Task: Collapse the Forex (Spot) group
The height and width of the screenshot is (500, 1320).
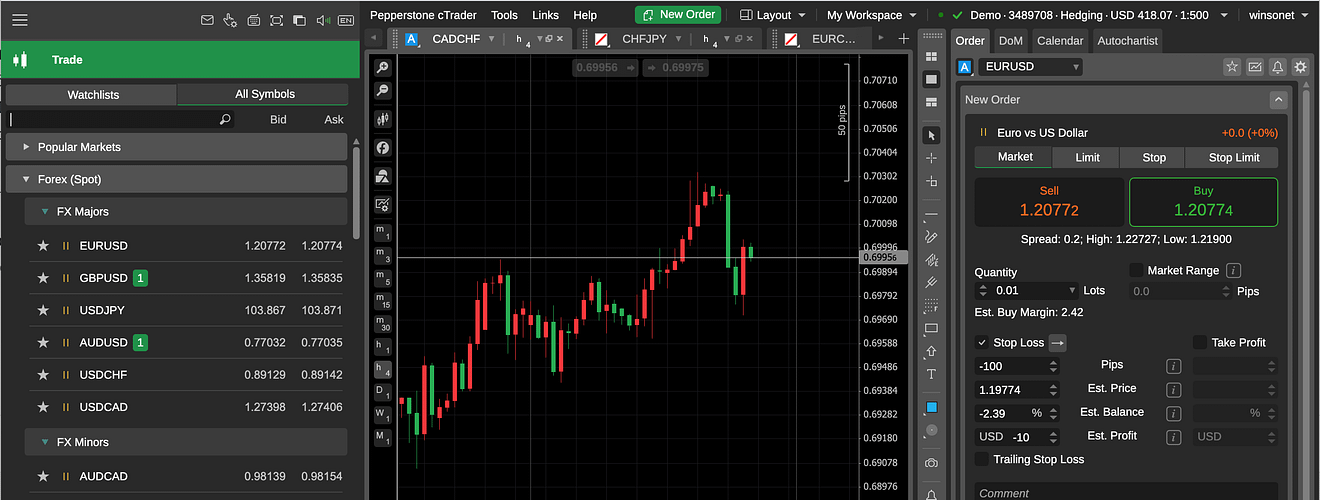Action: pos(176,180)
